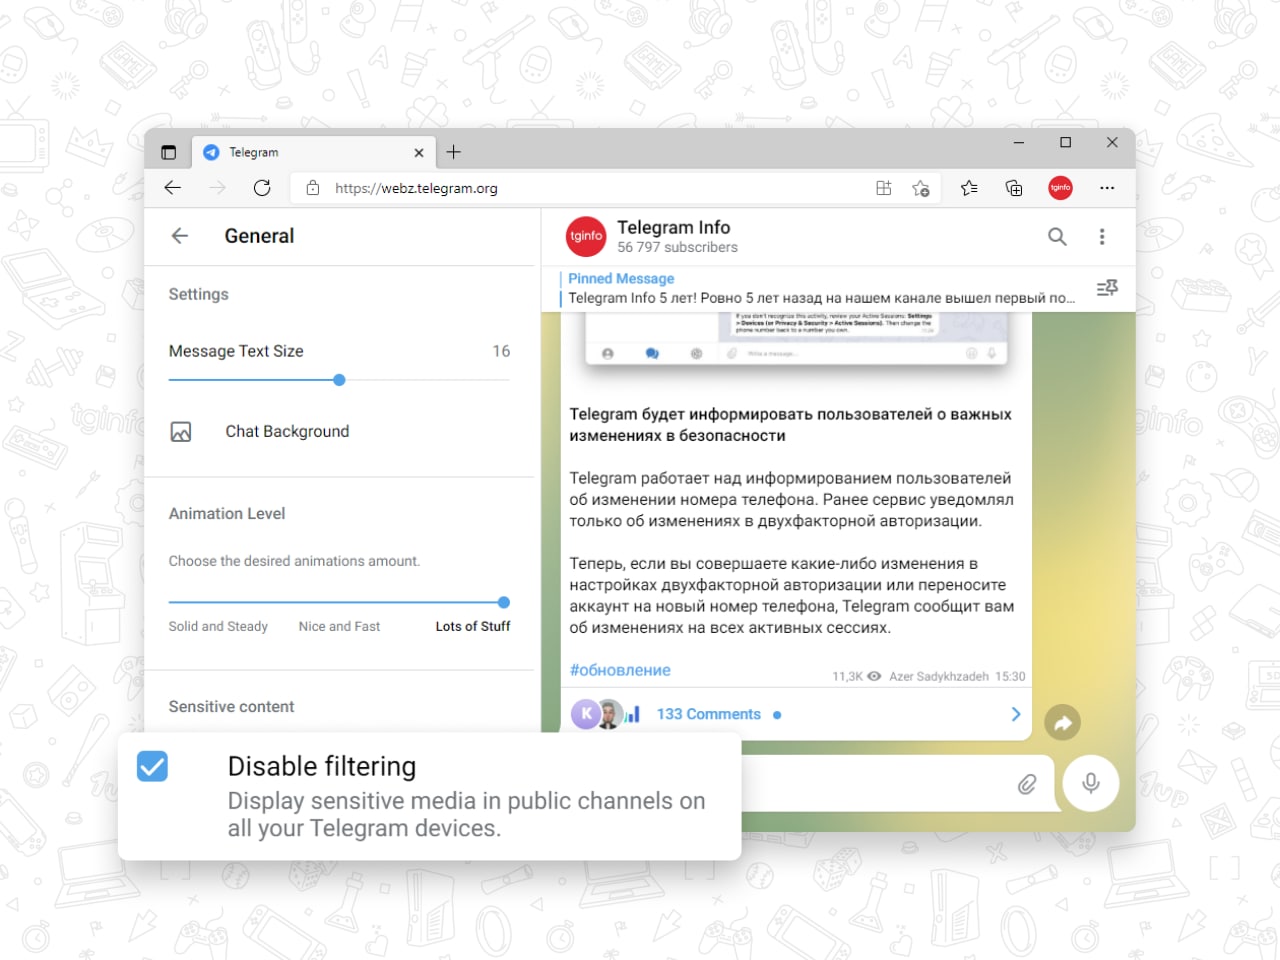
Task: Click the 56 797 subscribers text
Action: pyautogui.click(x=677, y=248)
